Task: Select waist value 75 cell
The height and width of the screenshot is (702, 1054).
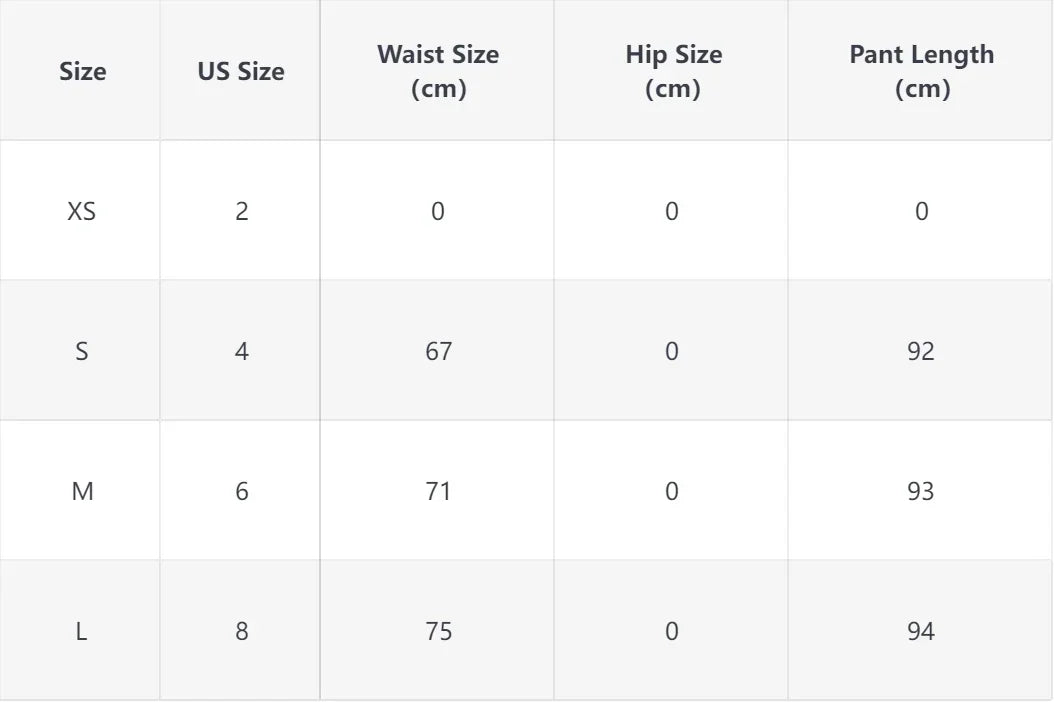Action: [438, 631]
